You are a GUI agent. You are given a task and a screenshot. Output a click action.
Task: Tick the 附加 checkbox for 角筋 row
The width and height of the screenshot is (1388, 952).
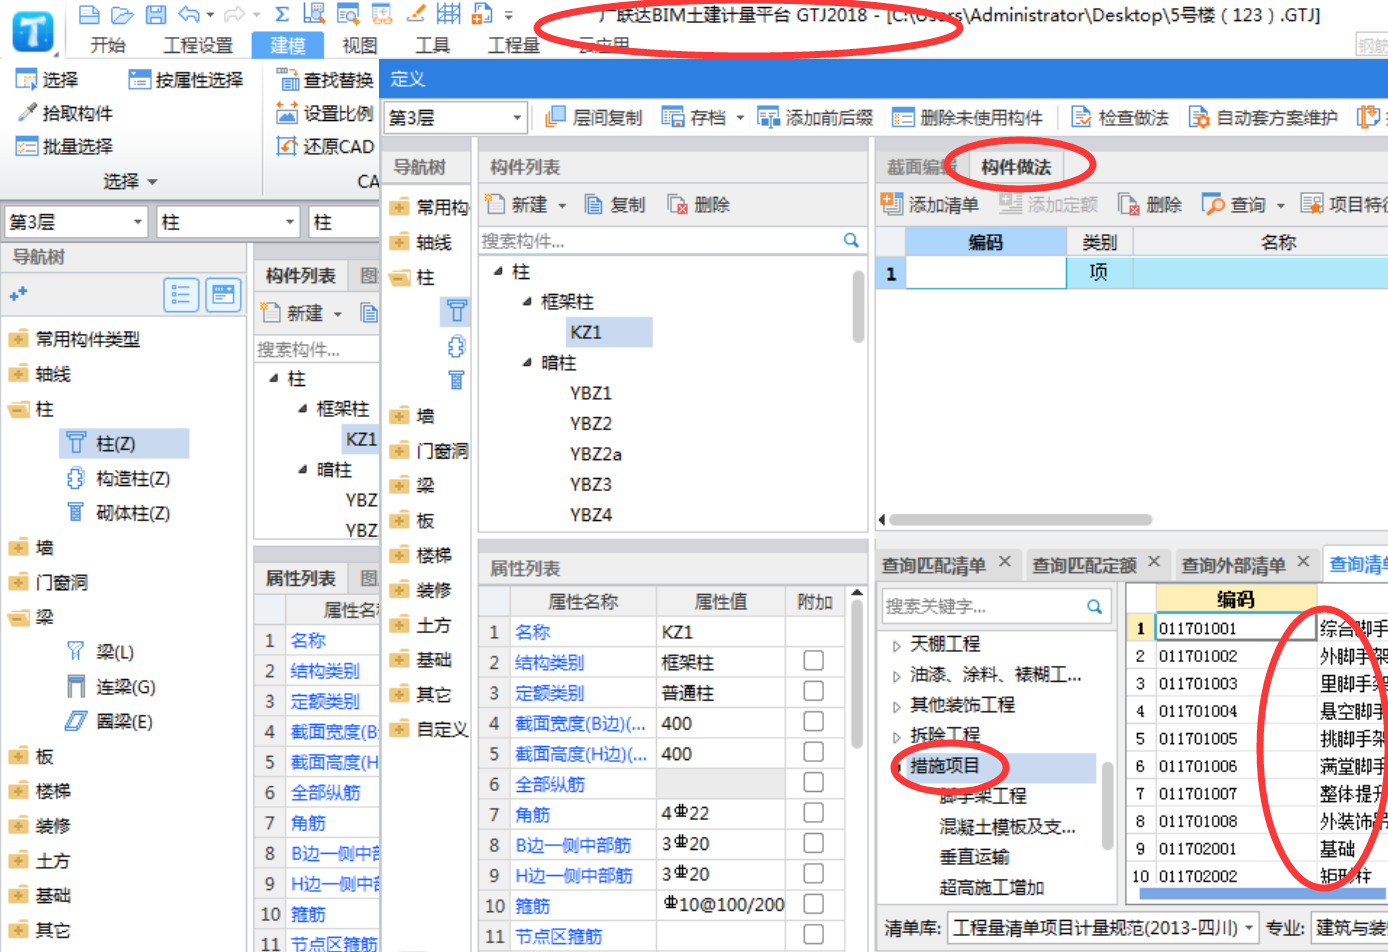pyautogui.click(x=814, y=813)
